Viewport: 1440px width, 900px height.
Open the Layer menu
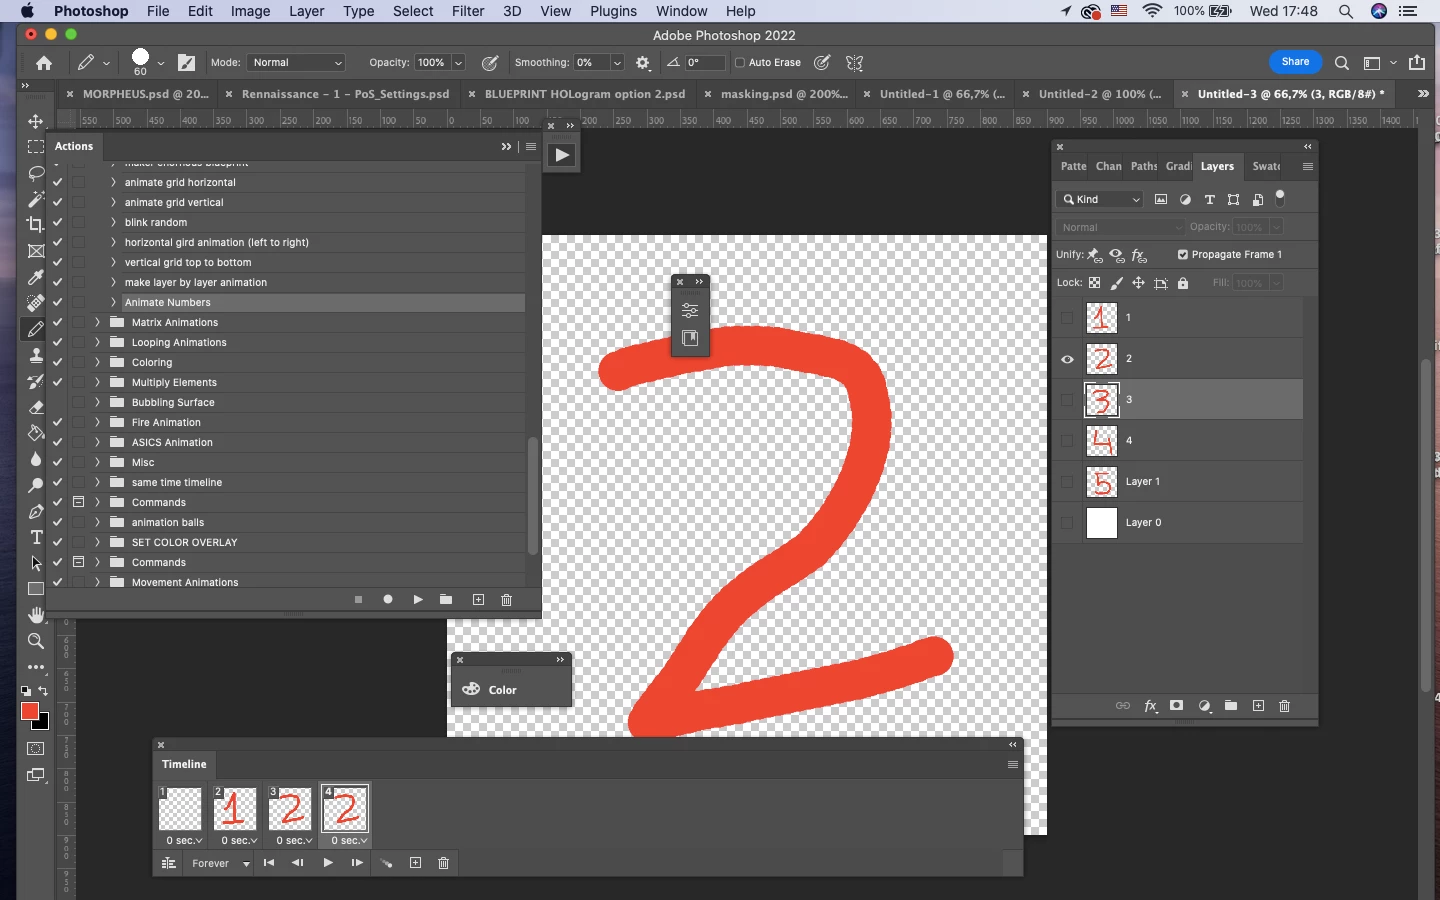point(306,11)
